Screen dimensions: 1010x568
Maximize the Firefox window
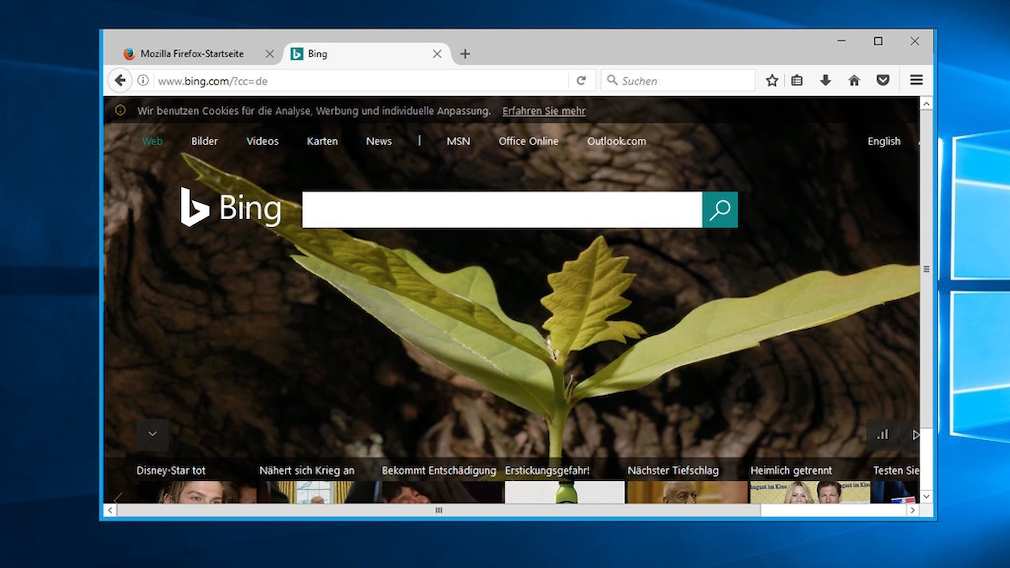(x=878, y=41)
